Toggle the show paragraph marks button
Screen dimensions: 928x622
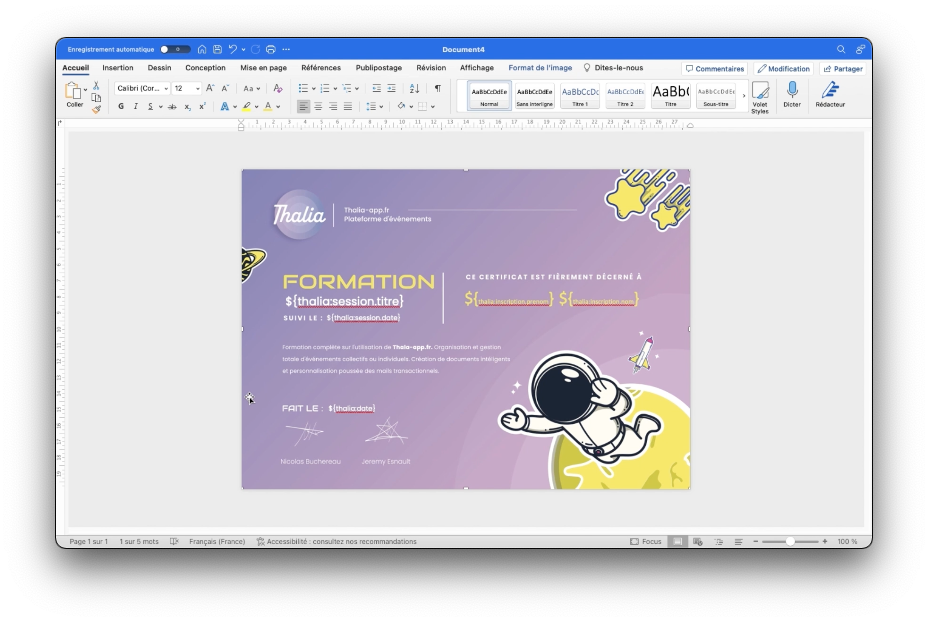click(x=437, y=88)
